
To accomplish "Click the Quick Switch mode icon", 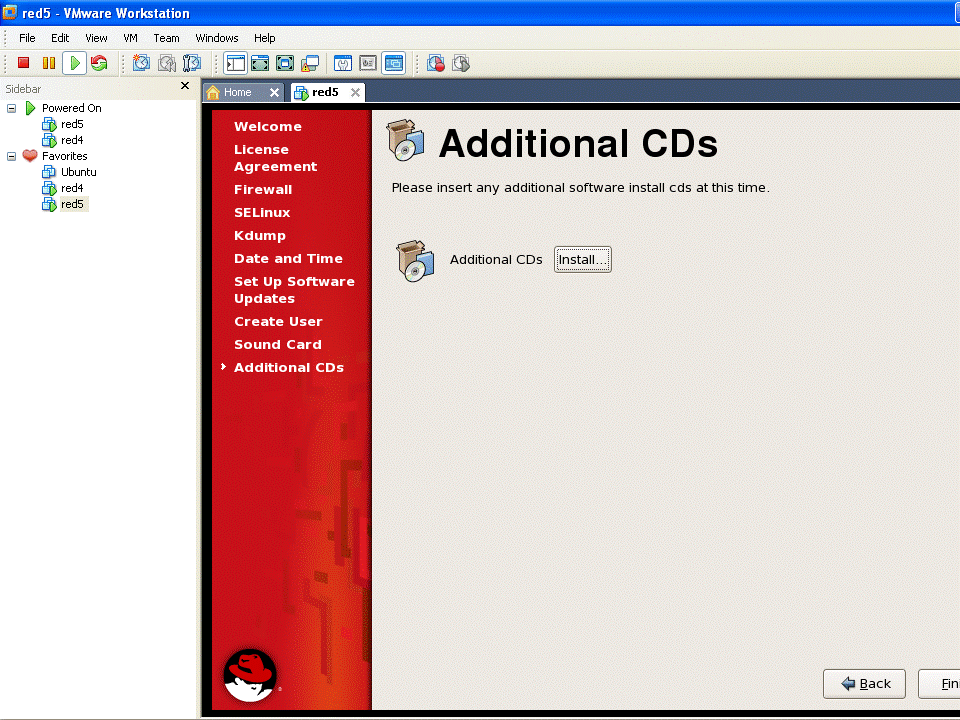I will [260, 63].
